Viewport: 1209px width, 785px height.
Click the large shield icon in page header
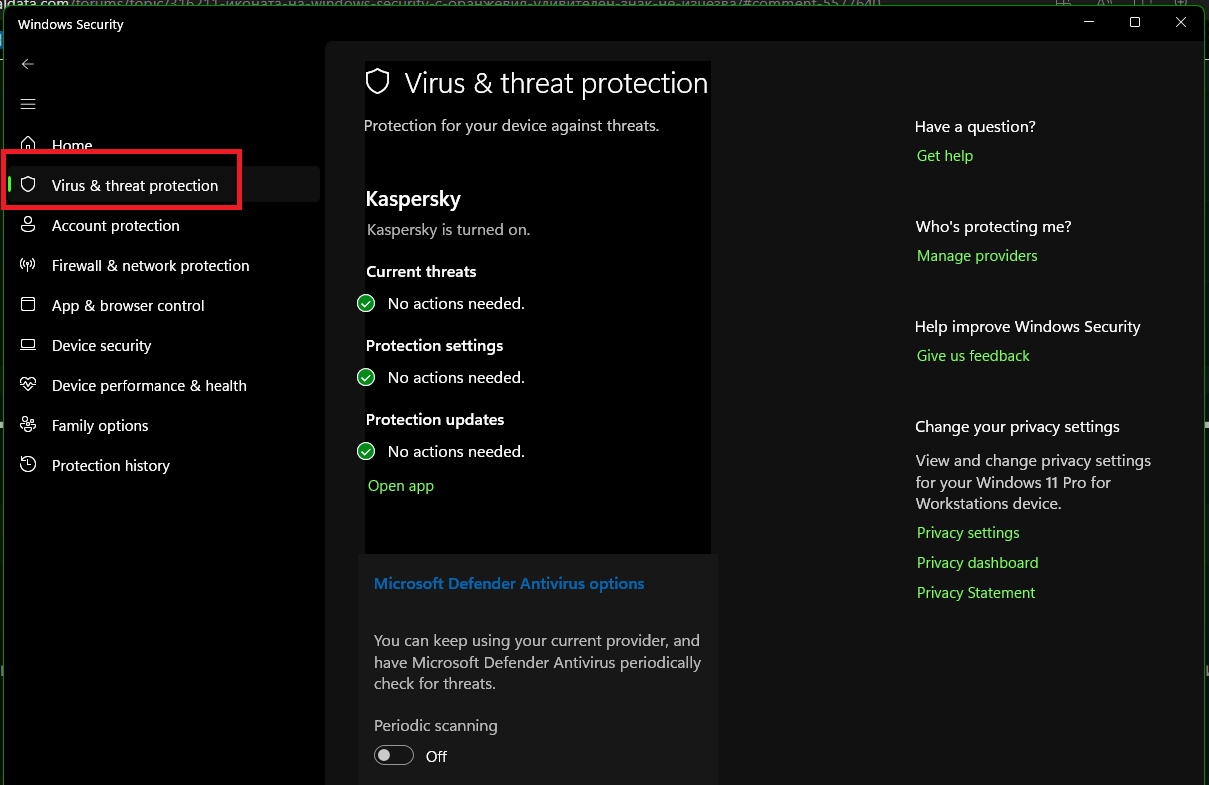click(x=377, y=82)
